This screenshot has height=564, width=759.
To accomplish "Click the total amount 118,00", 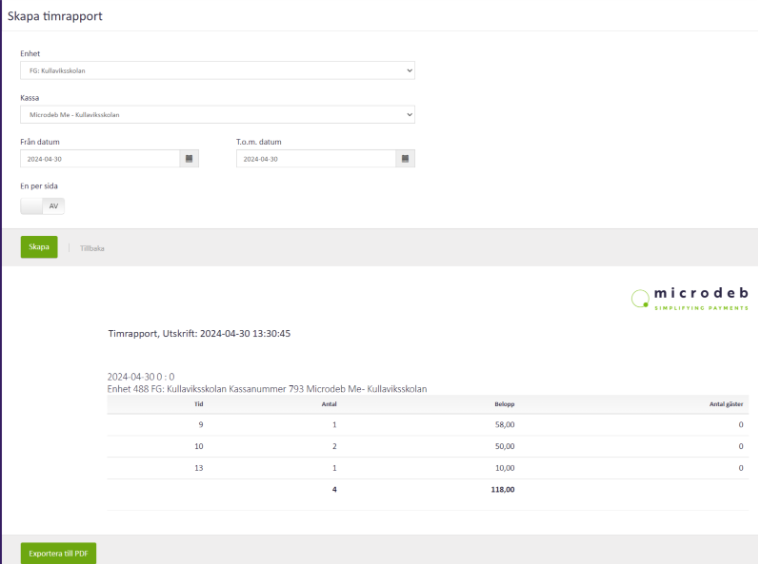I will click(502, 490).
